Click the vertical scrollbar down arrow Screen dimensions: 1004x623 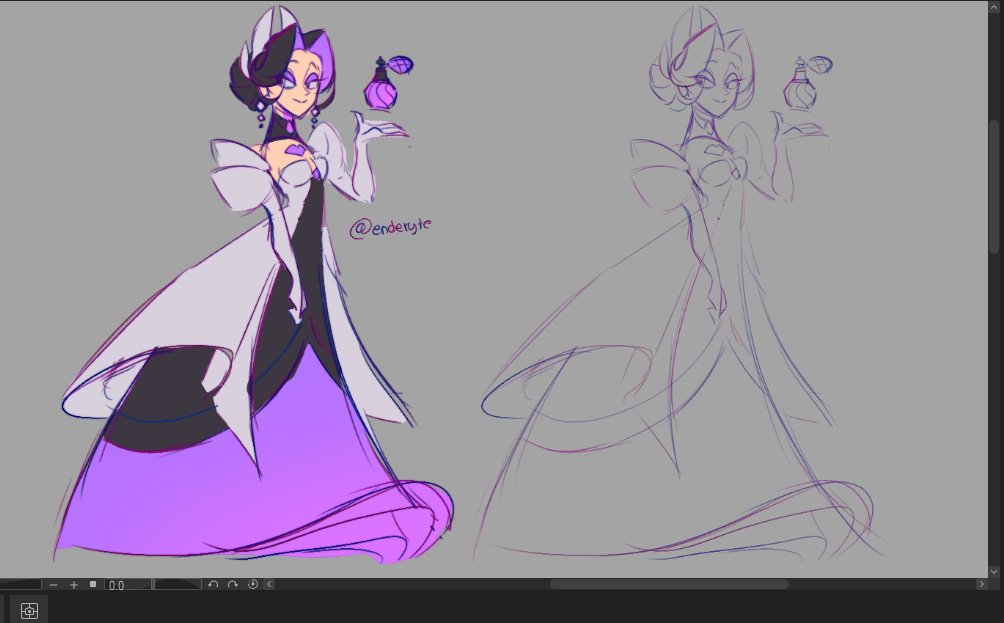click(994, 571)
